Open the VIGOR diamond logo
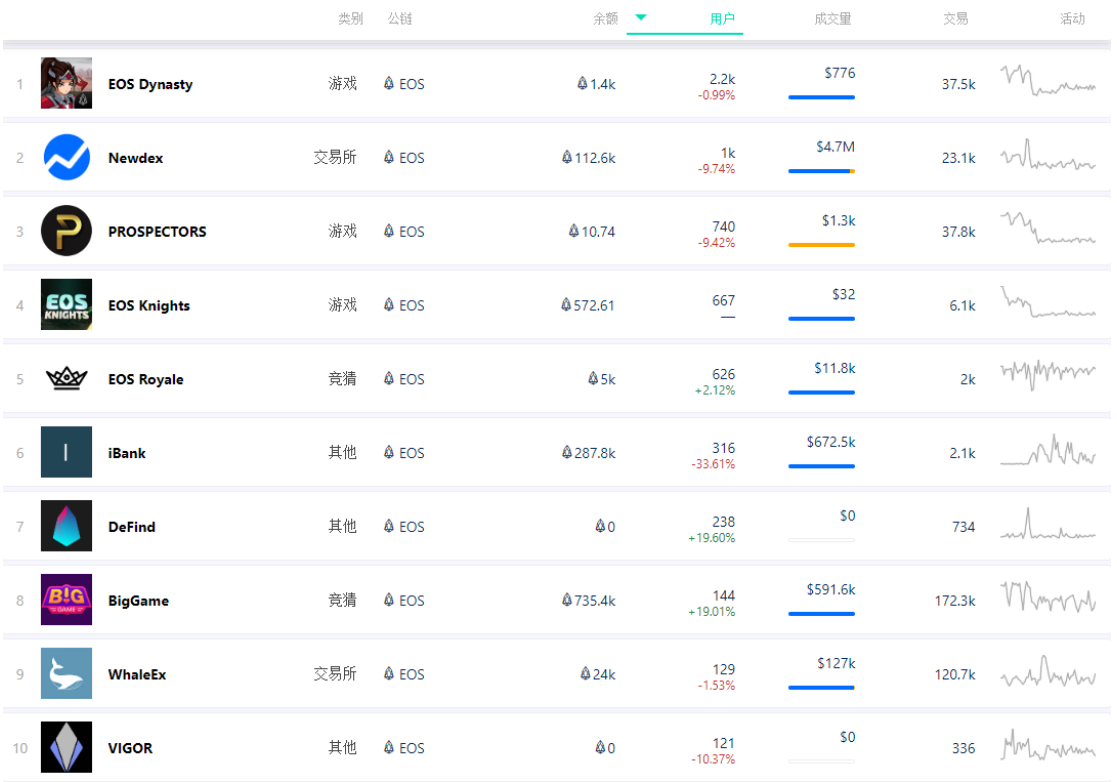Viewport: 1117px width, 782px height. tap(66, 747)
